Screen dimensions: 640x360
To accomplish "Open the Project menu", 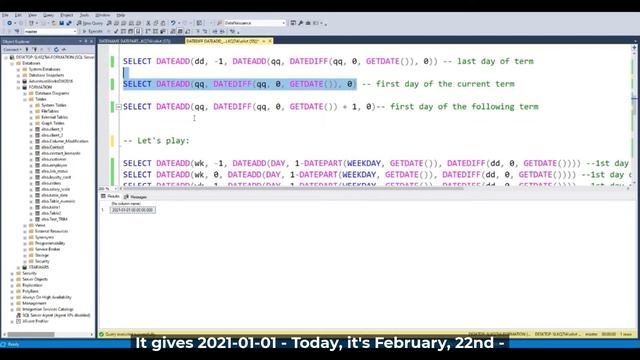I will tap(67, 15).
